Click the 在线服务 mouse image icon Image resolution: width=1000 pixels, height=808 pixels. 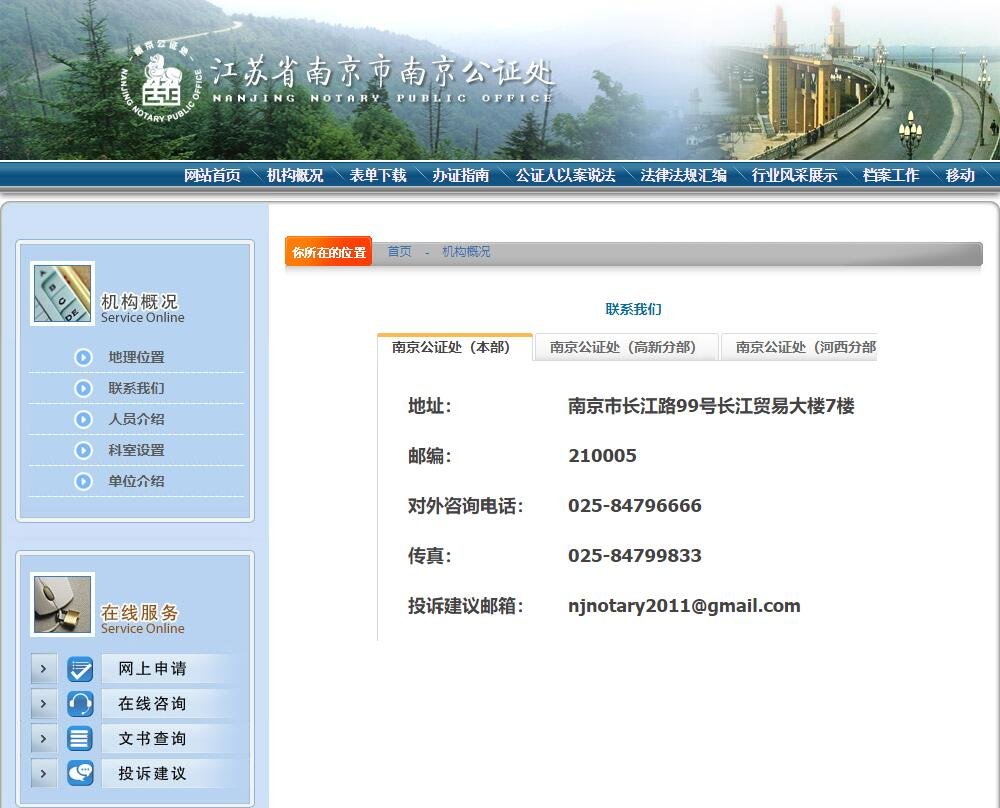[61, 604]
